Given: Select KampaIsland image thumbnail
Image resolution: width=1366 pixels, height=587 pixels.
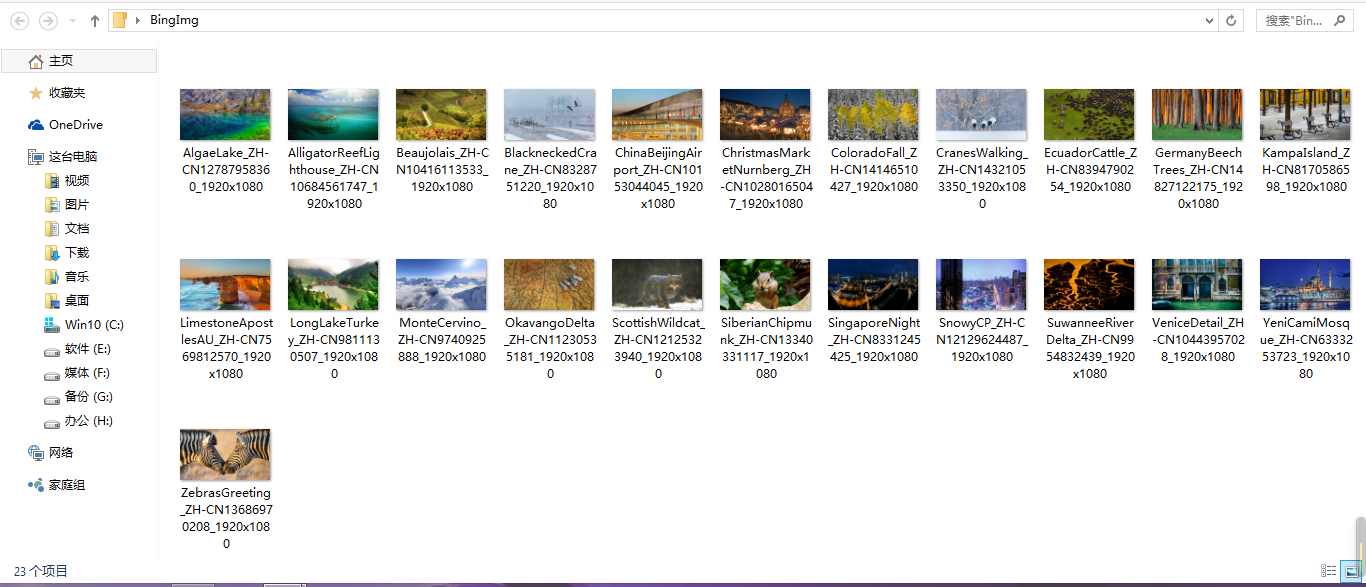Looking at the screenshot, I should tap(1305, 115).
